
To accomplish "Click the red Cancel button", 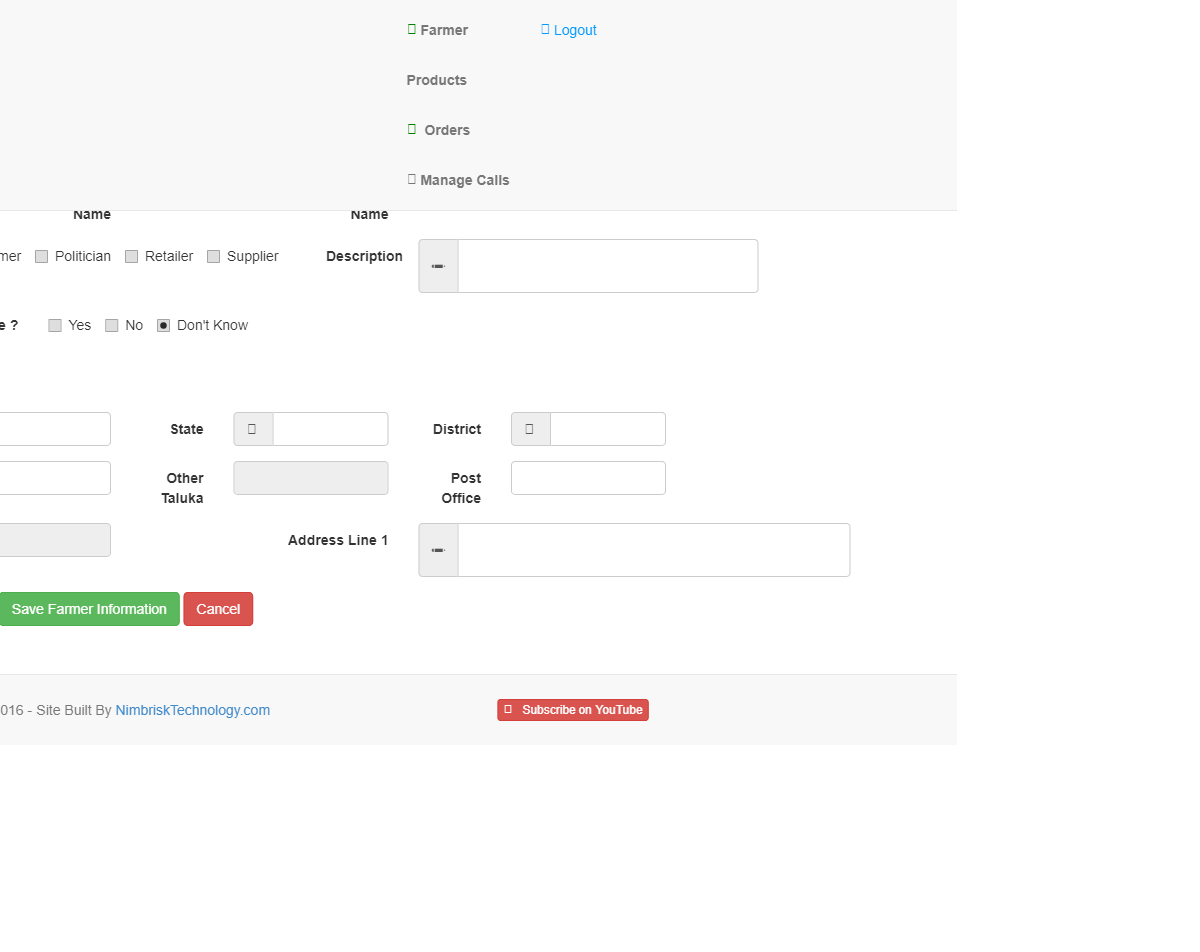I will 218,609.
